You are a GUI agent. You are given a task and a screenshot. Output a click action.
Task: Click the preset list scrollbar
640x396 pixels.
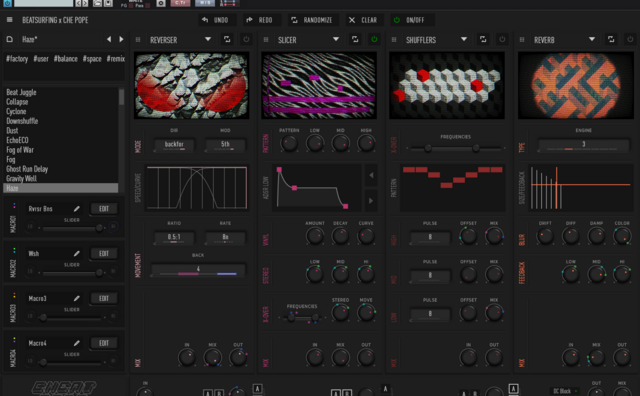click(x=121, y=97)
